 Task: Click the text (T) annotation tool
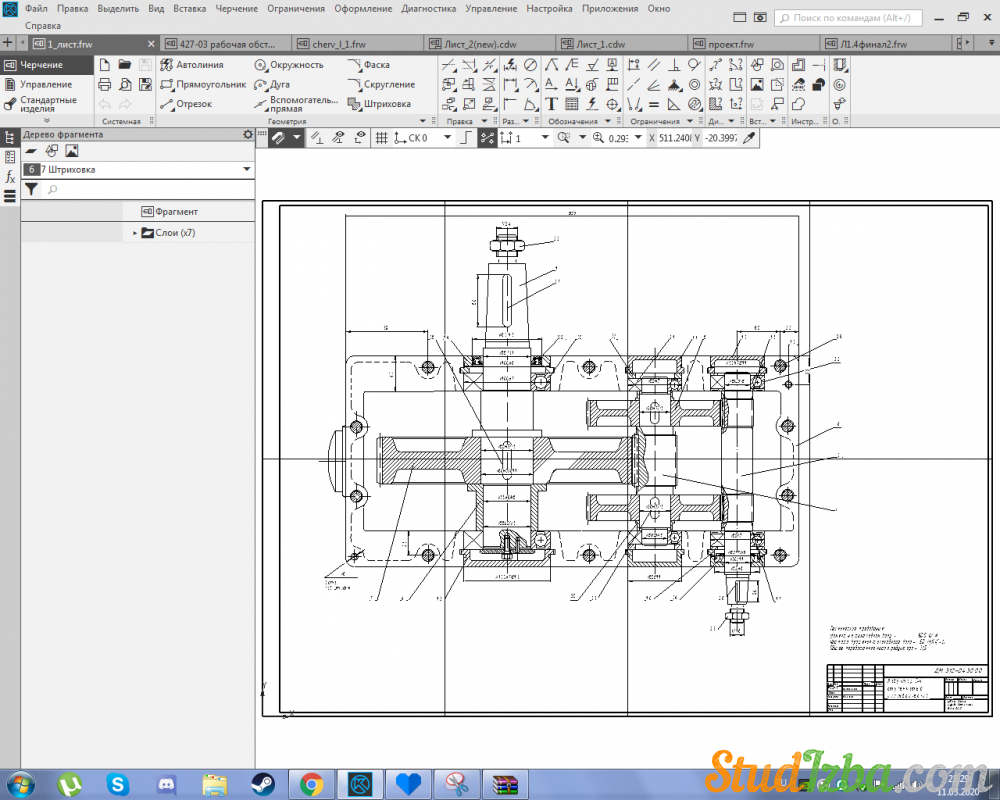[551, 104]
